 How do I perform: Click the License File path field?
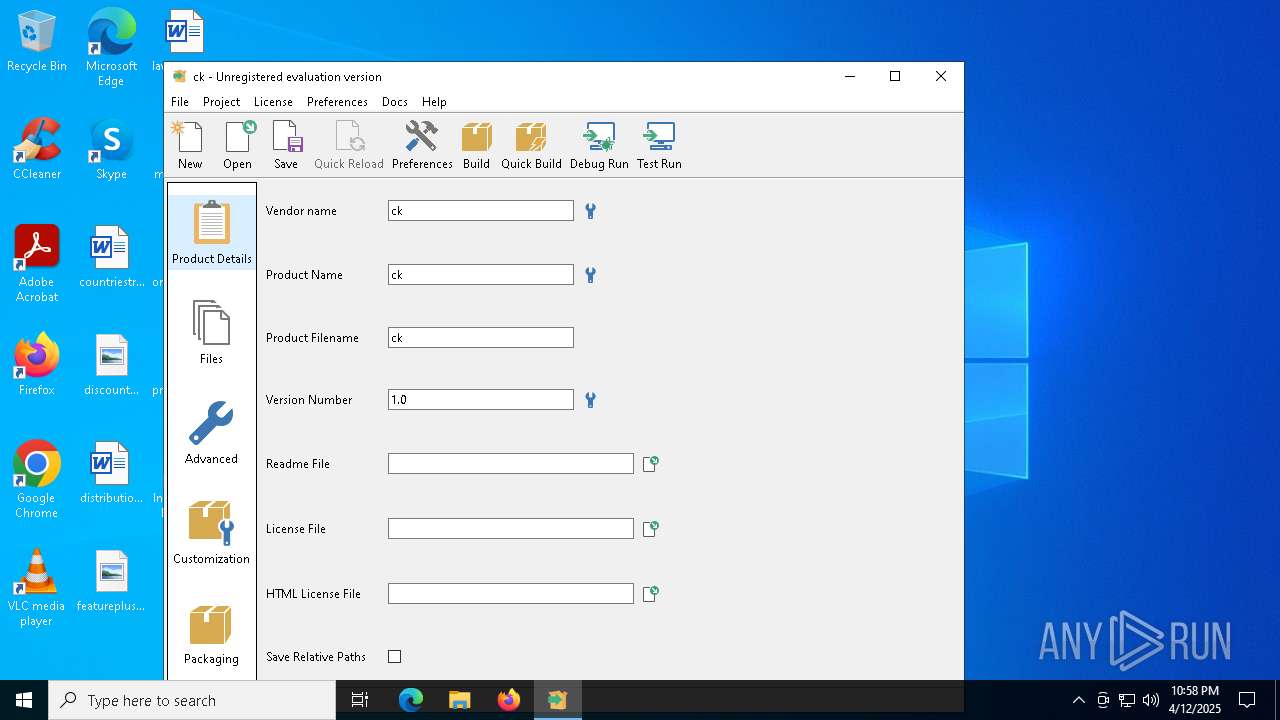pos(511,528)
